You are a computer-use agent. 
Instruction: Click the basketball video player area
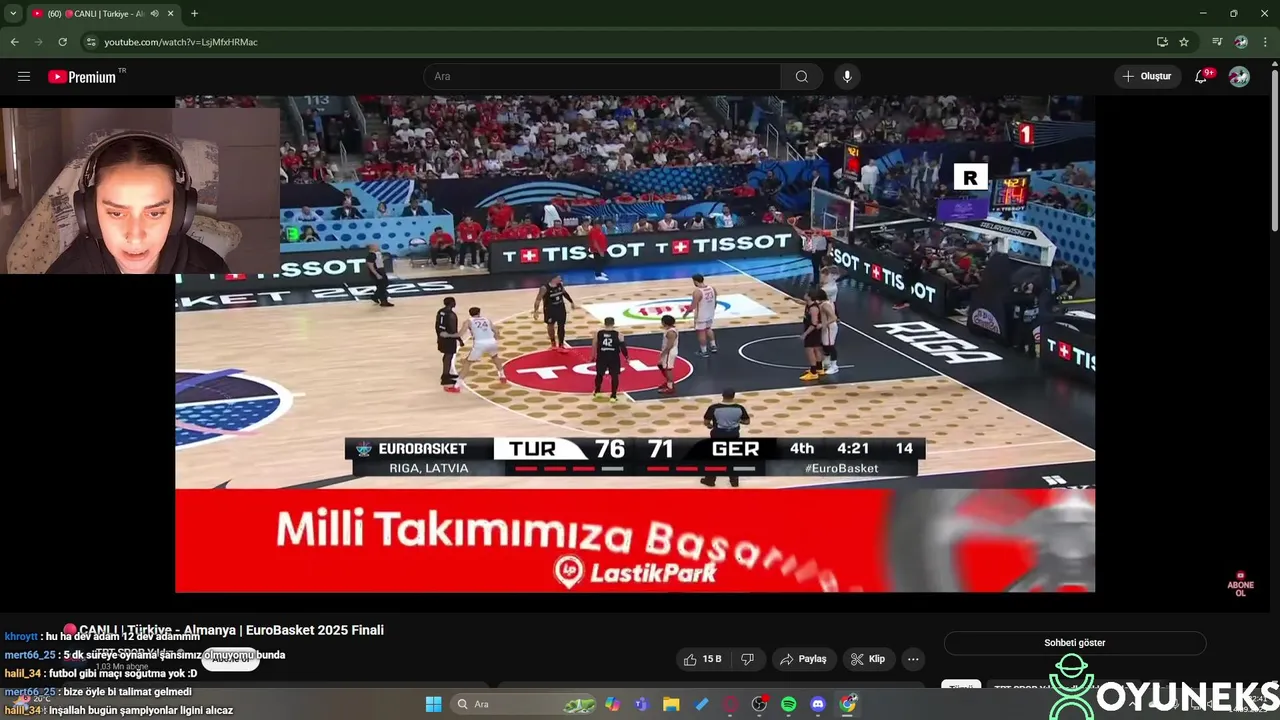[635, 344]
